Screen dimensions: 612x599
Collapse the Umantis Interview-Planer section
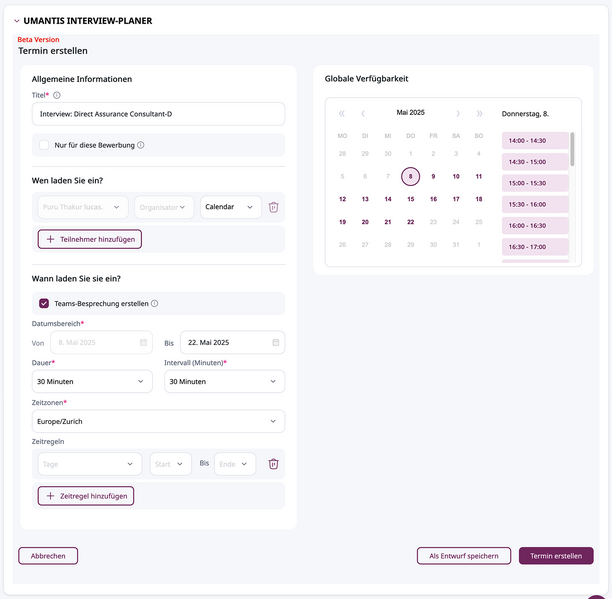pyautogui.click(x=17, y=21)
